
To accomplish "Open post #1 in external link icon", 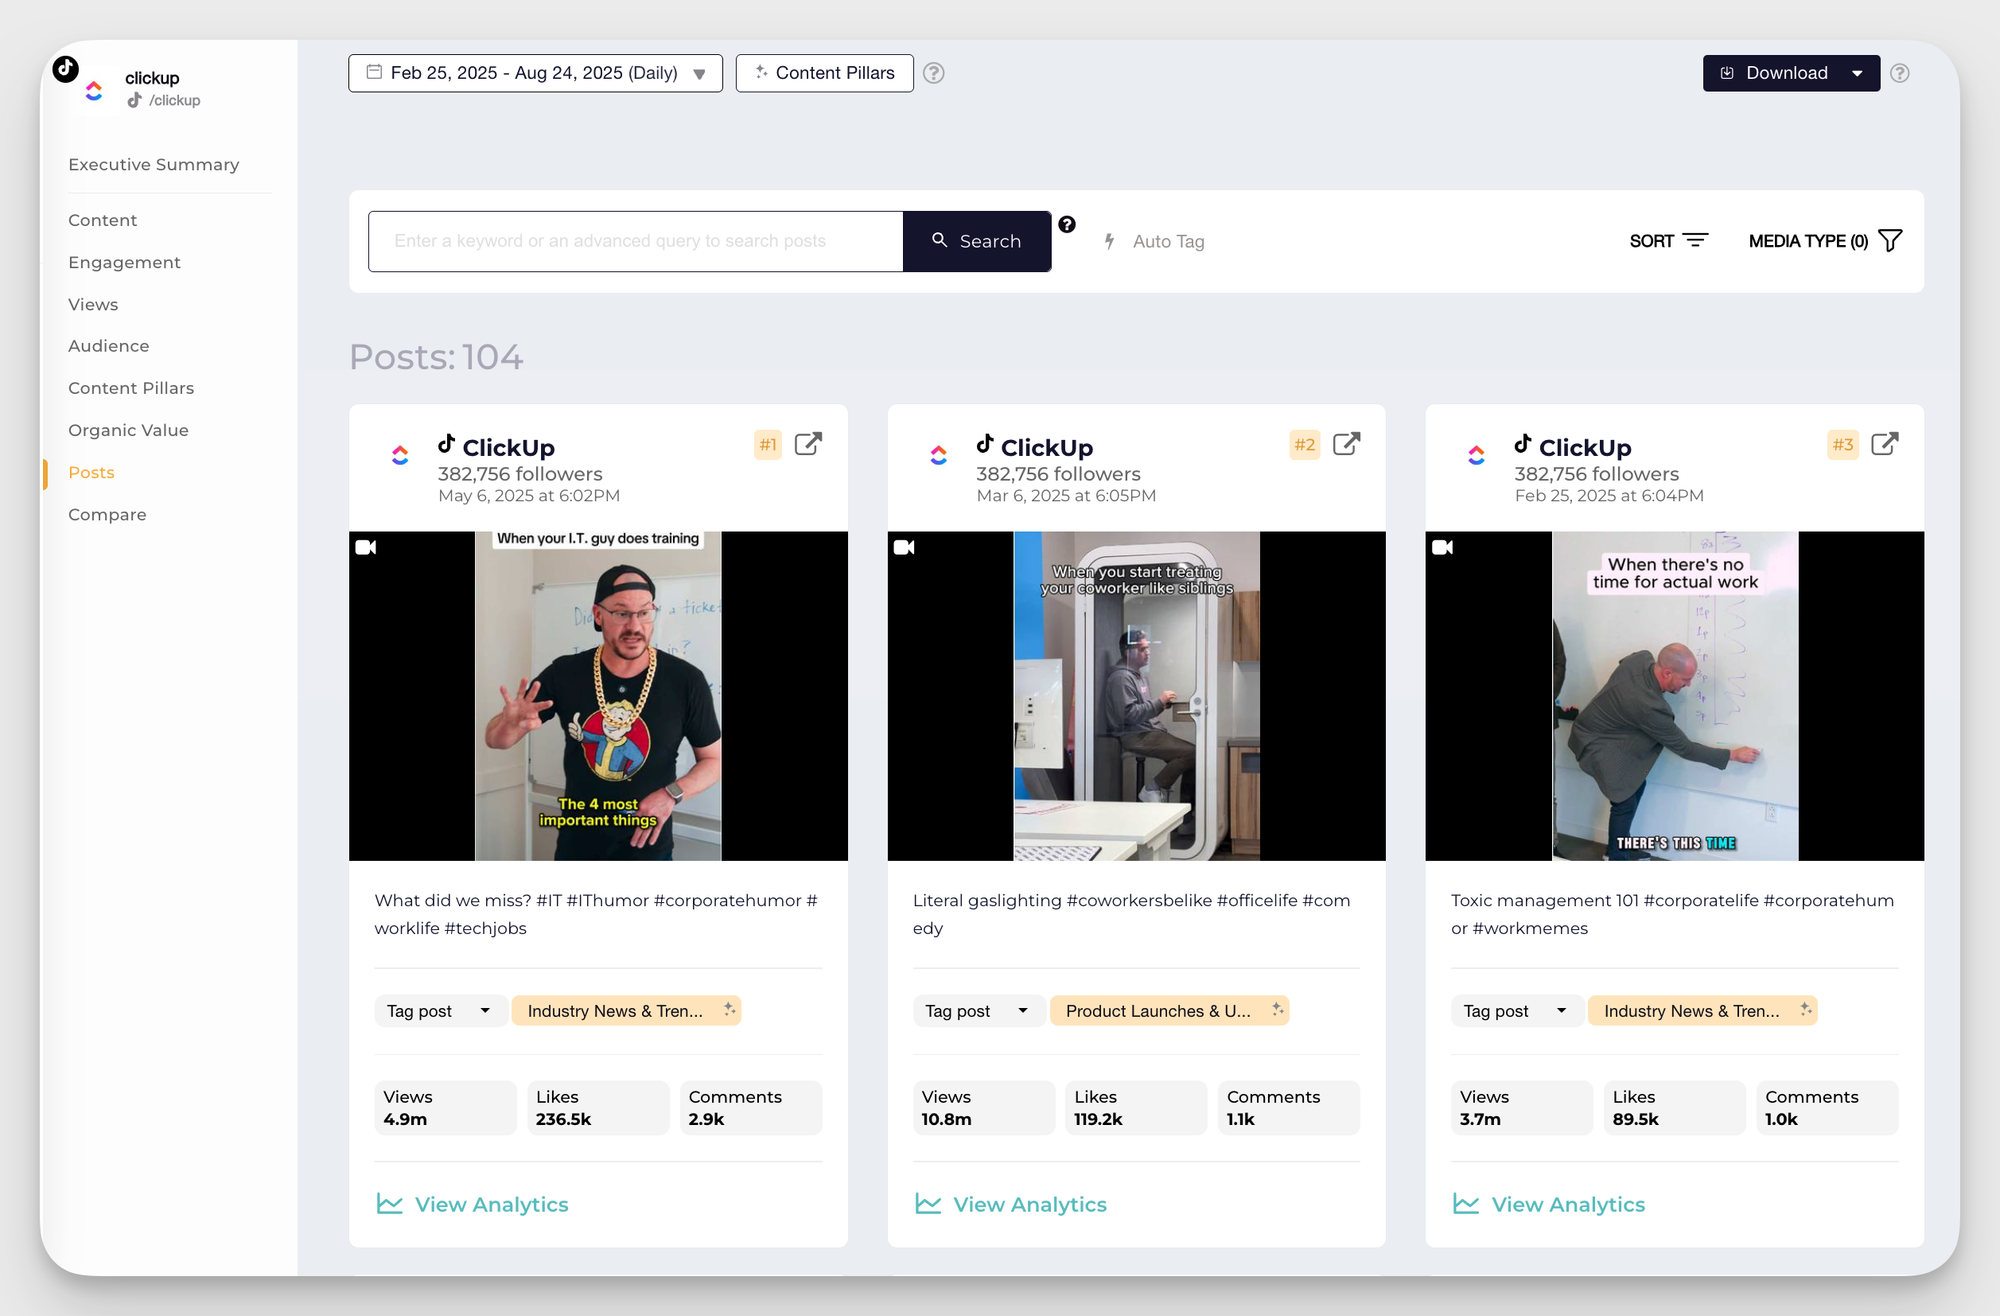I will point(808,444).
